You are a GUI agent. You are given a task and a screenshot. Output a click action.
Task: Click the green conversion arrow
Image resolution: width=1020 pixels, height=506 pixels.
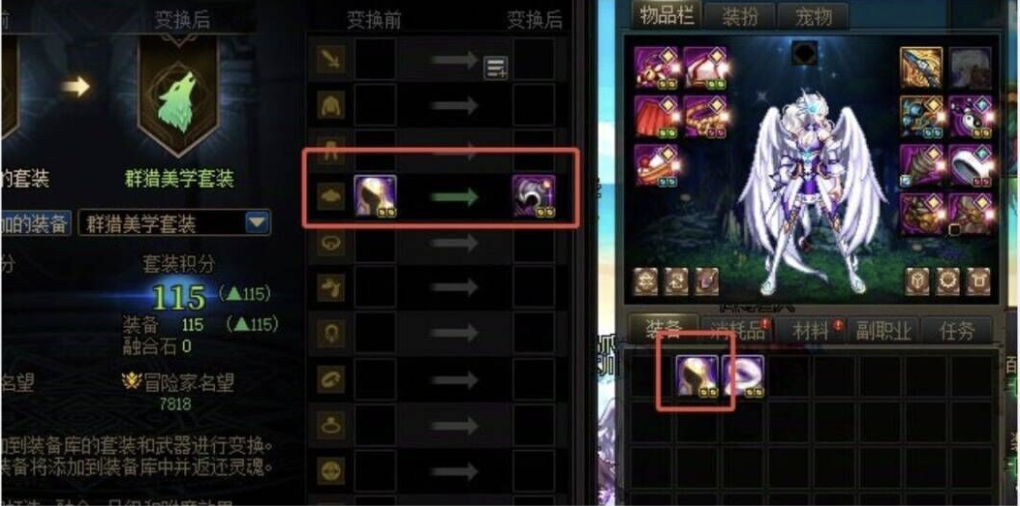455,196
